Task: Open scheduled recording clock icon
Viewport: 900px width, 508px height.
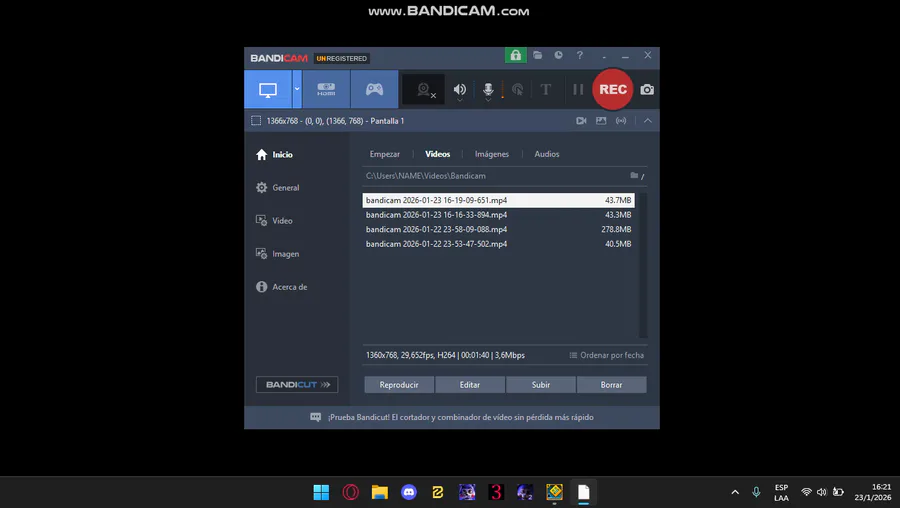Action: tap(558, 55)
